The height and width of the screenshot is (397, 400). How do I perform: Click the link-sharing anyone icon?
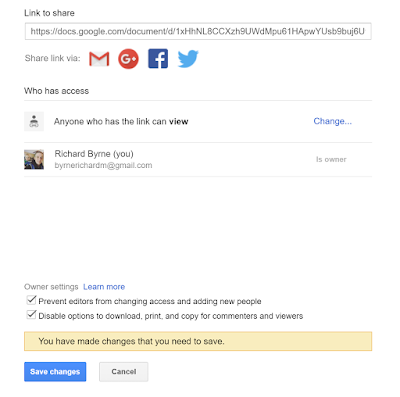pos(34,121)
